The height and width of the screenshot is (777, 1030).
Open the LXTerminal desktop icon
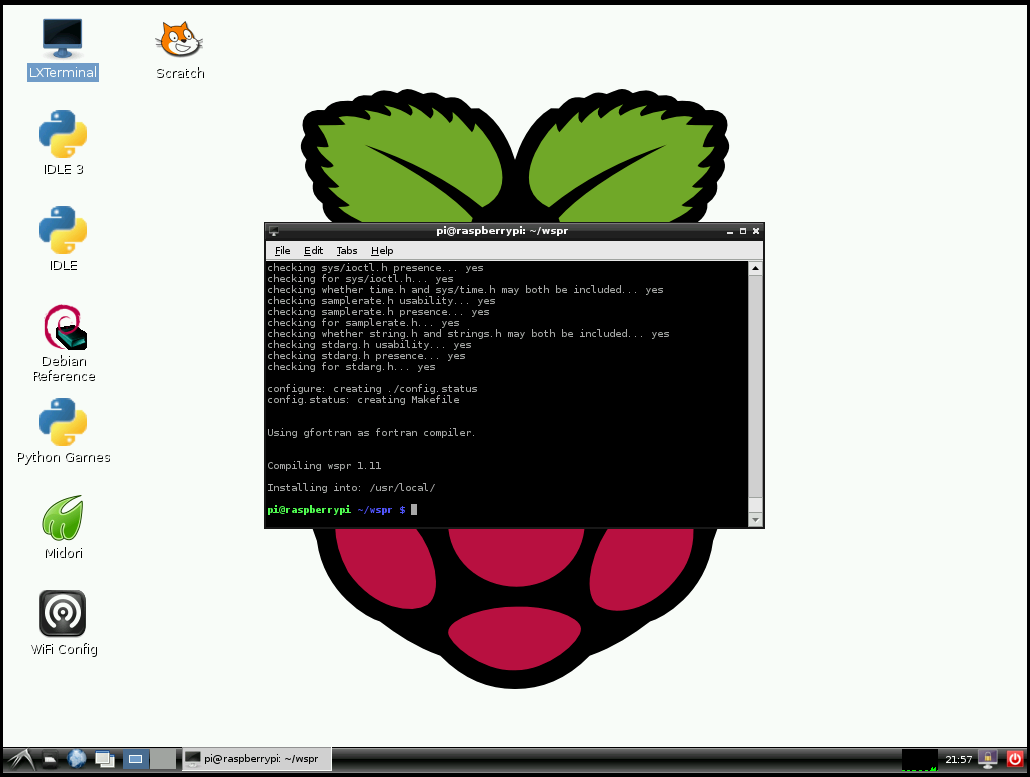pyautogui.click(x=62, y=49)
